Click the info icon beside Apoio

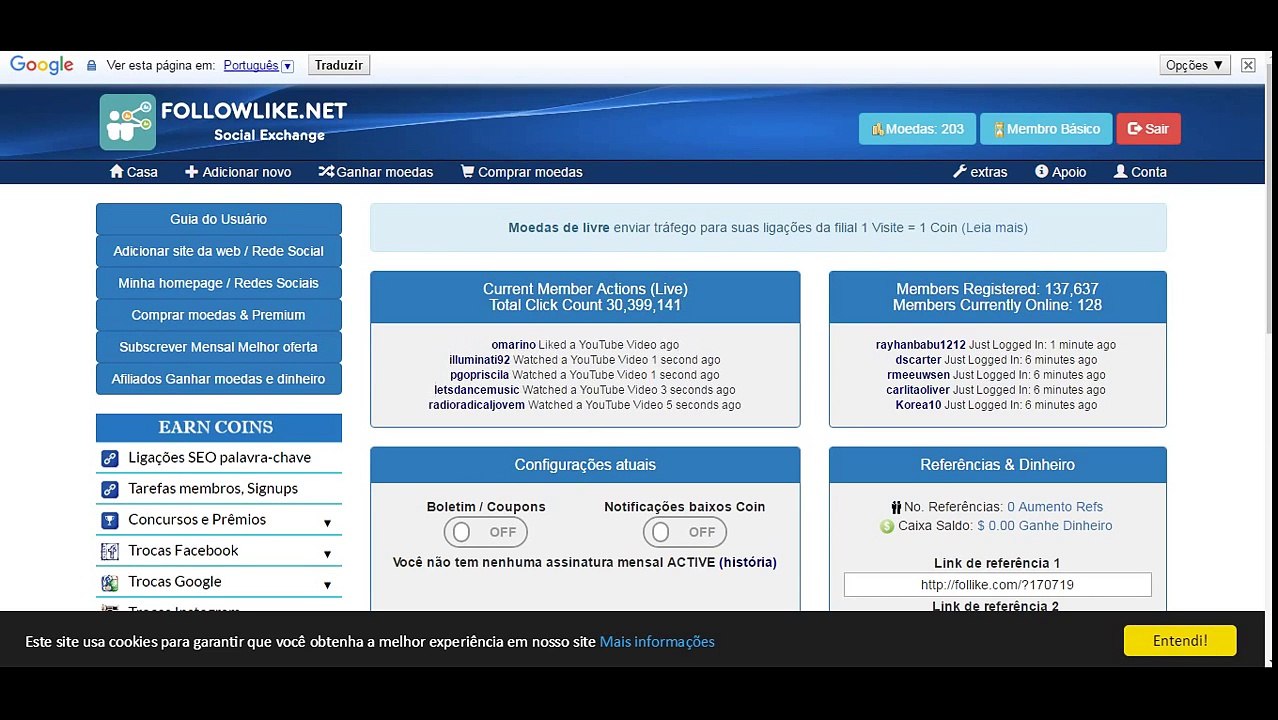(x=1041, y=172)
